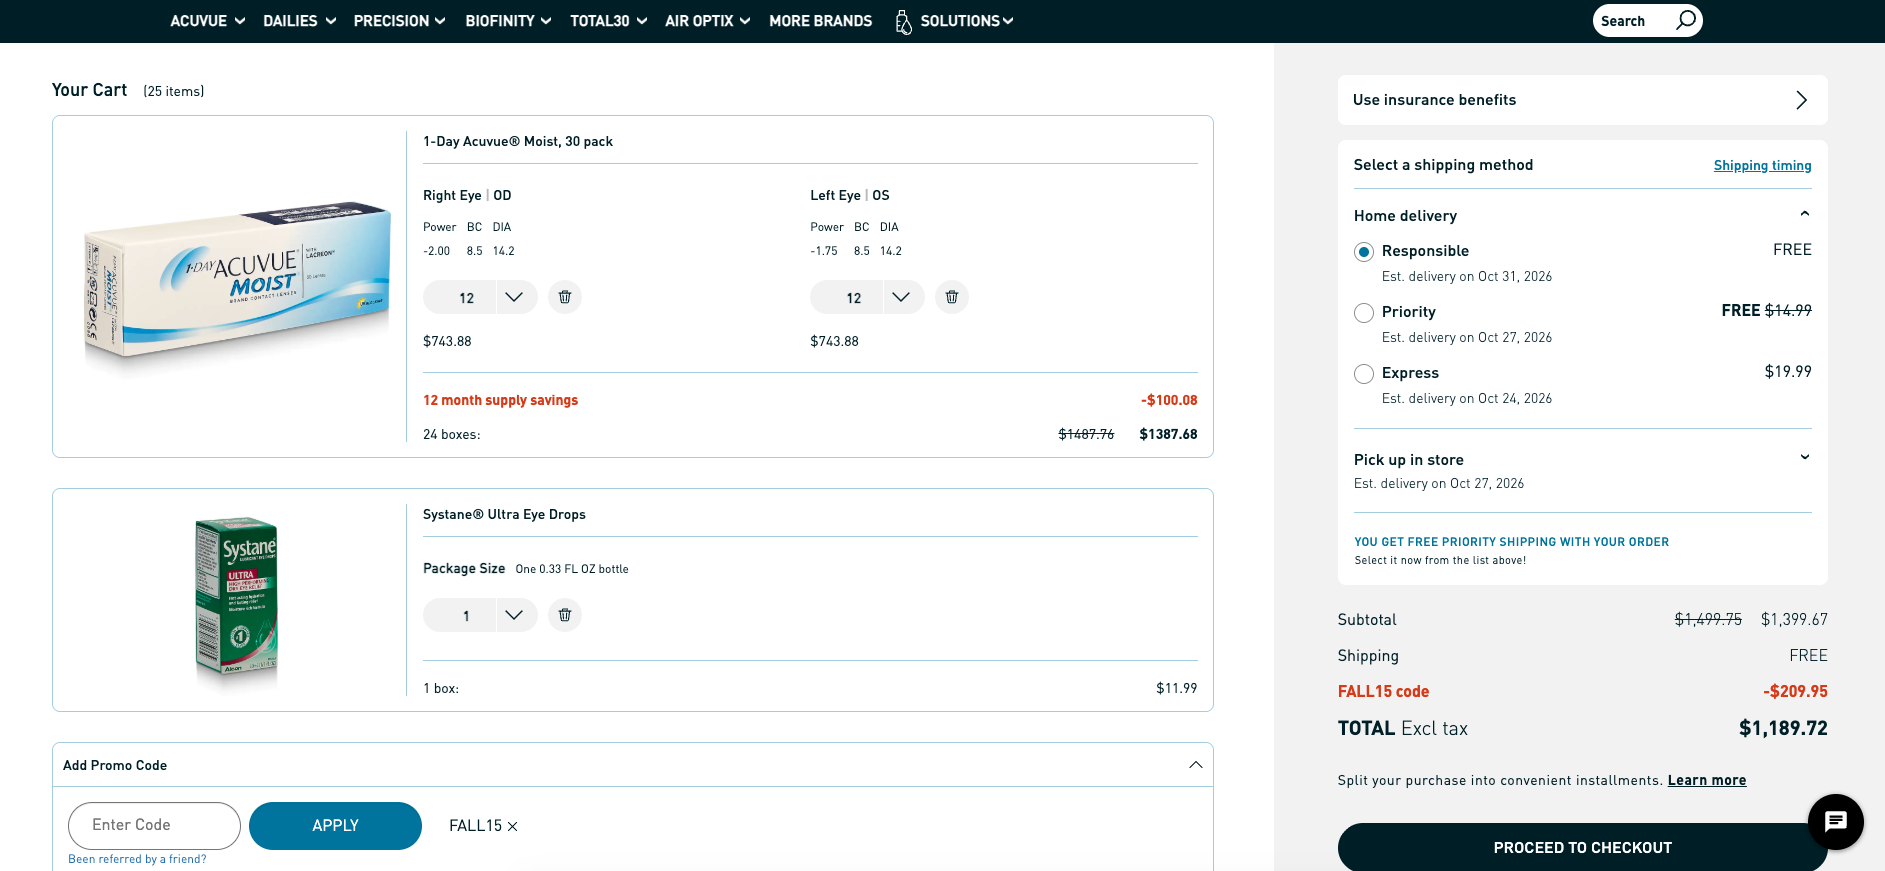Click PROCEED TO CHECKOUT
Screen dimensions: 1885x871
[x=1582, y=847]
